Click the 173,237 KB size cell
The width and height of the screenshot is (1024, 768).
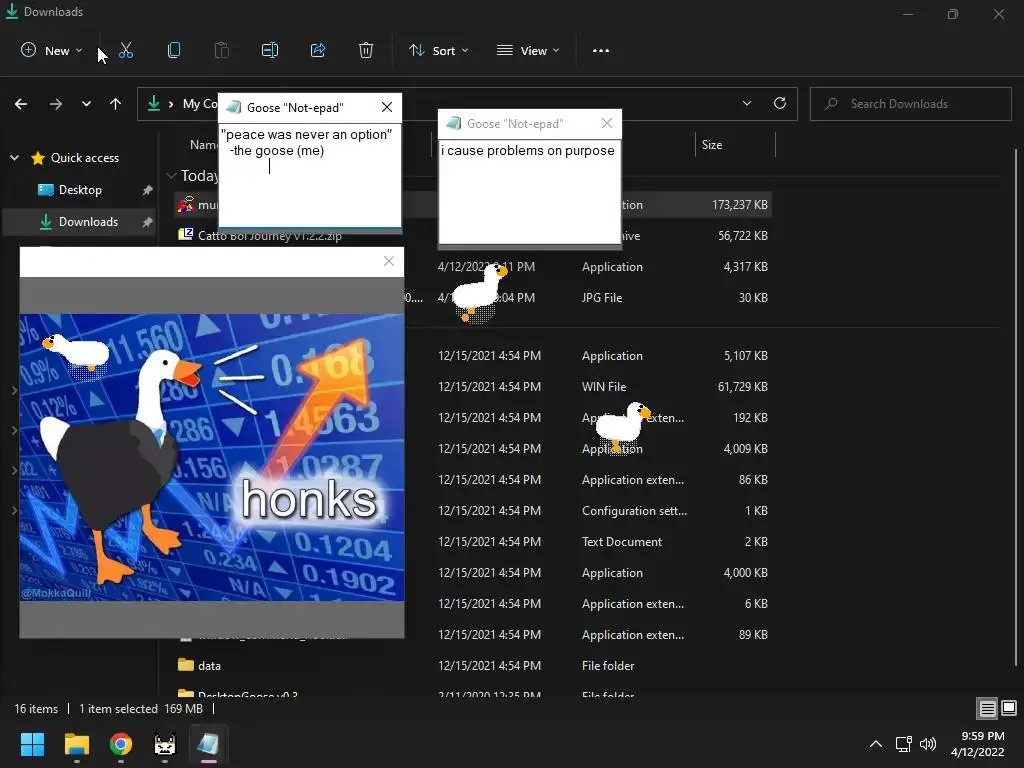point(739,204)
